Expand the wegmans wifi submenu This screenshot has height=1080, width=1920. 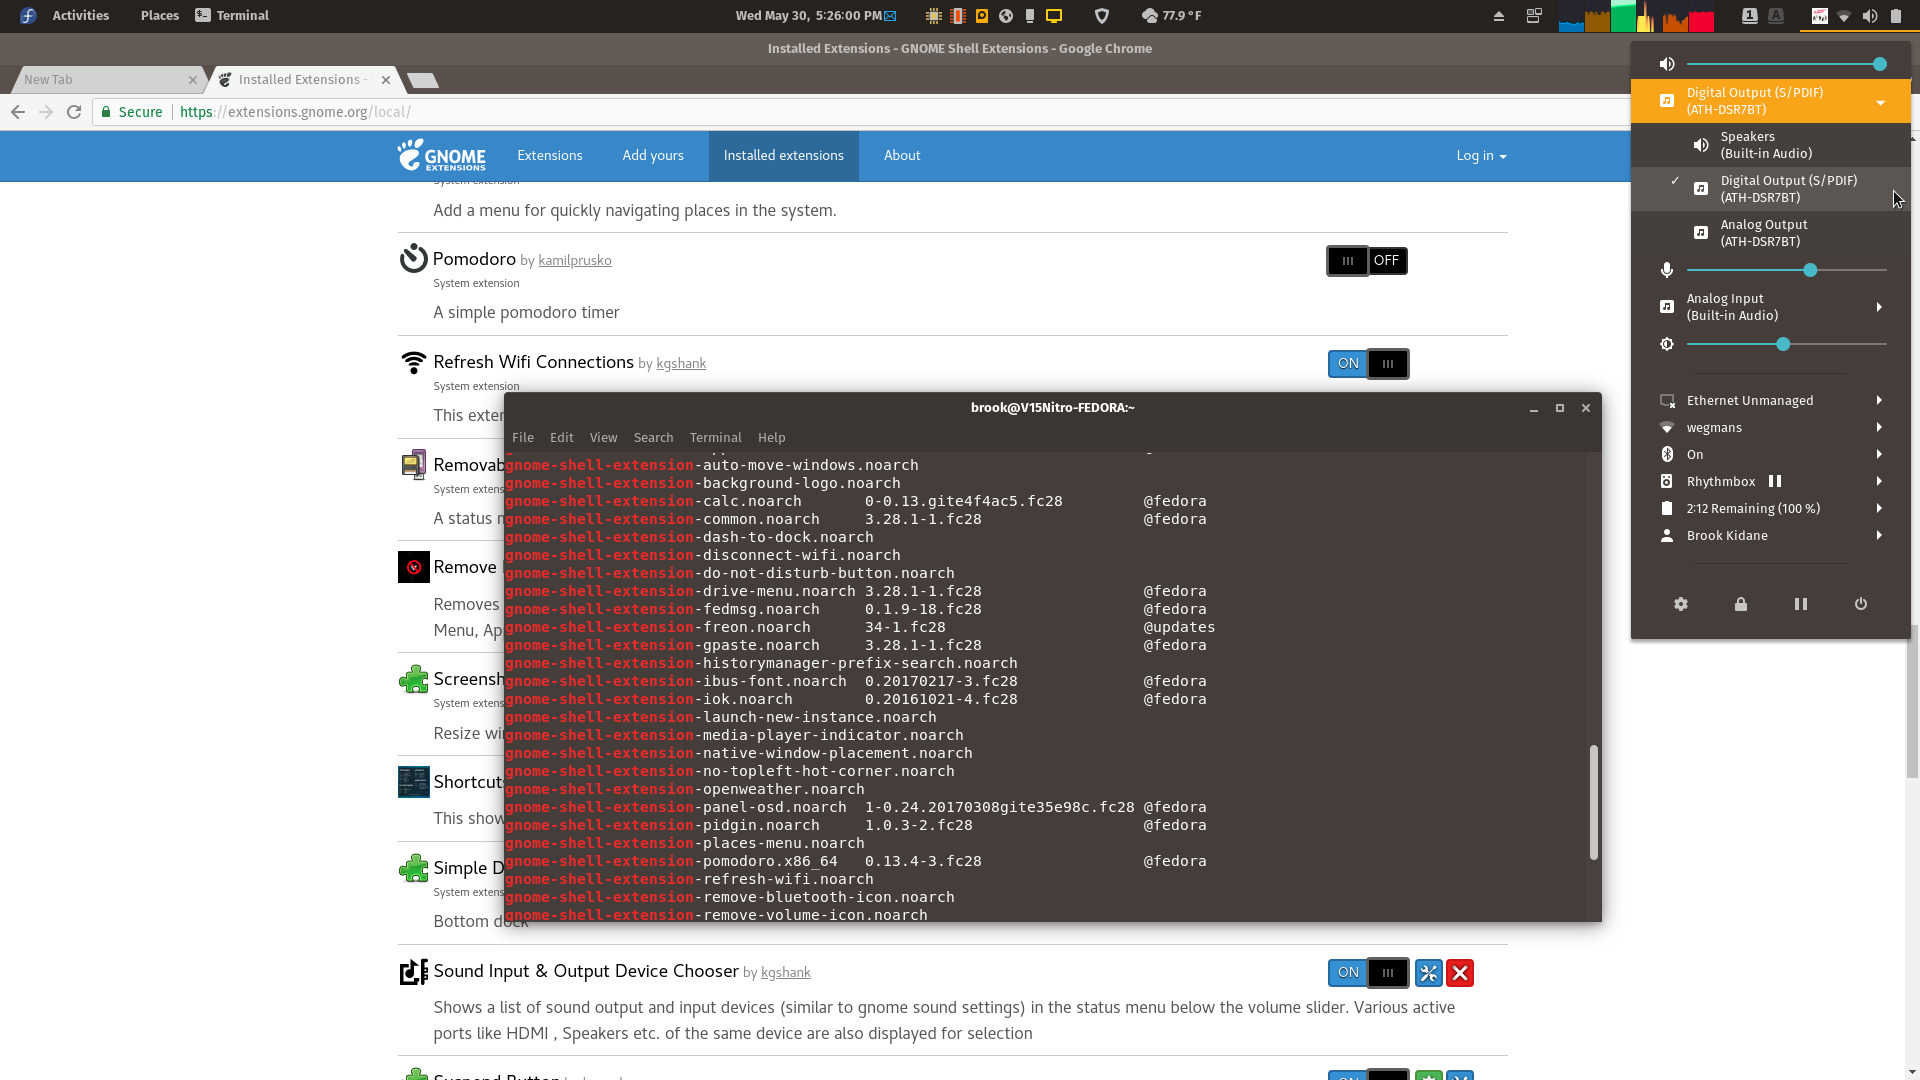(x=1771, y=427)
